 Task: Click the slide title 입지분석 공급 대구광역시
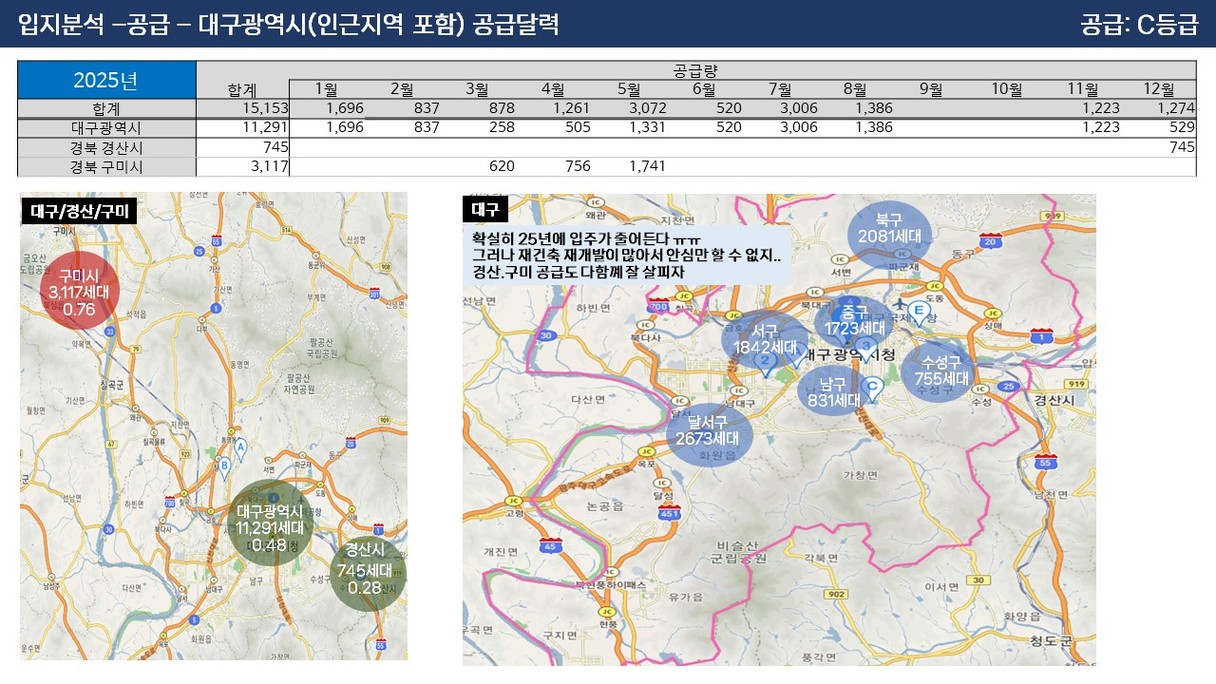[289, 25]
